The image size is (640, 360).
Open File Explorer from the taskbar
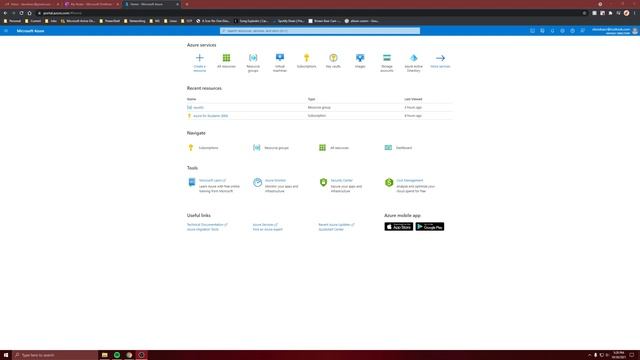click(104, 355)
